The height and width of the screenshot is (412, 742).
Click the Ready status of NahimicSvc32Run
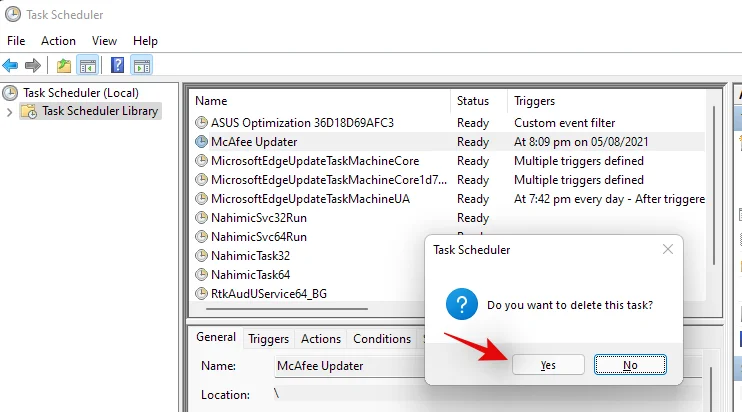click(473, 218)
